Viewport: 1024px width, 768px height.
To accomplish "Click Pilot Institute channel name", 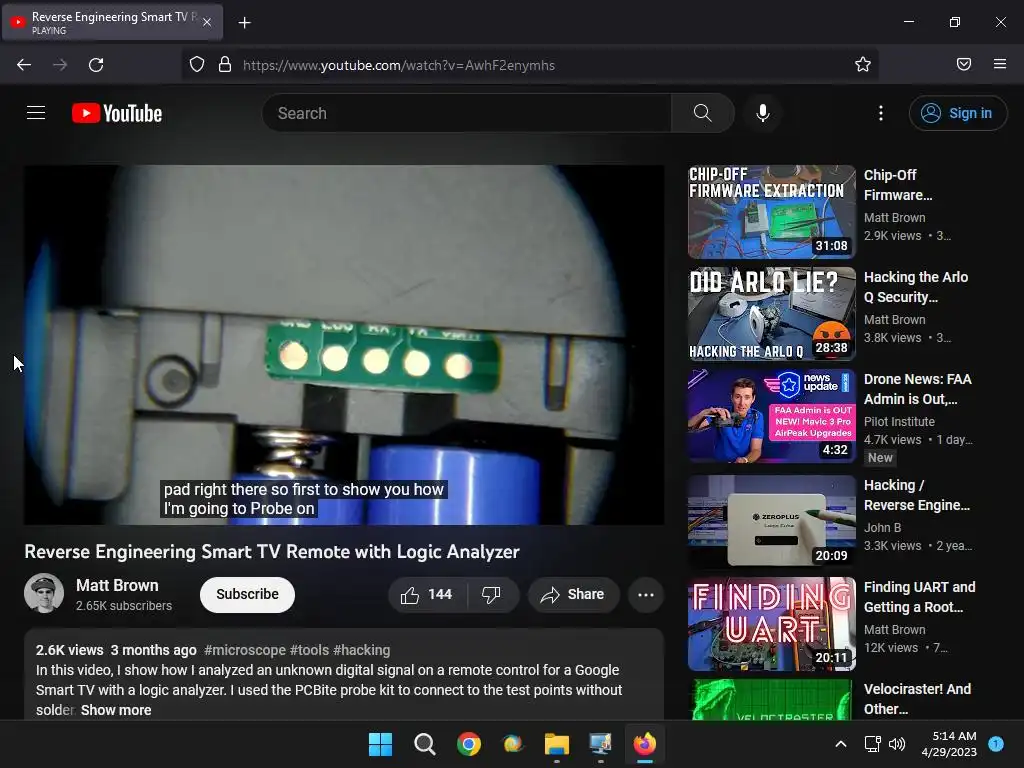I will [899, 421].
